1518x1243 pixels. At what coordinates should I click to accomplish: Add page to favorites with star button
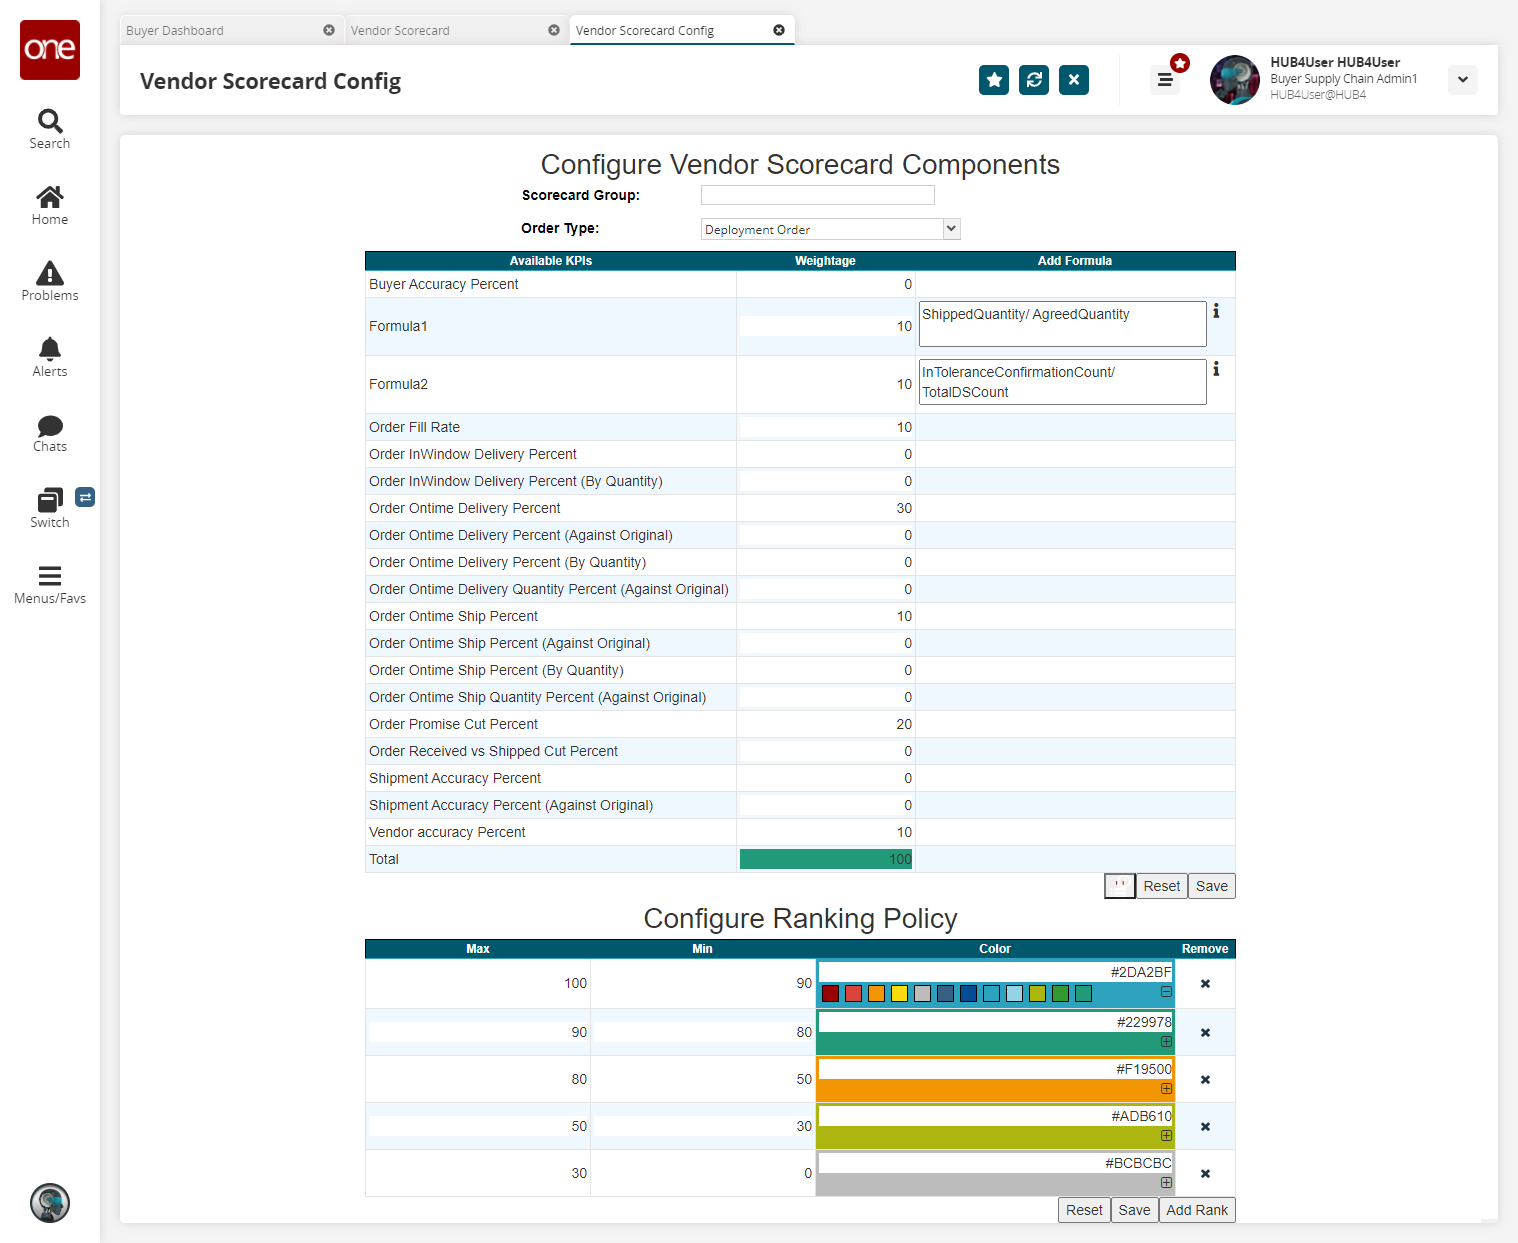[x=994, y=80]
